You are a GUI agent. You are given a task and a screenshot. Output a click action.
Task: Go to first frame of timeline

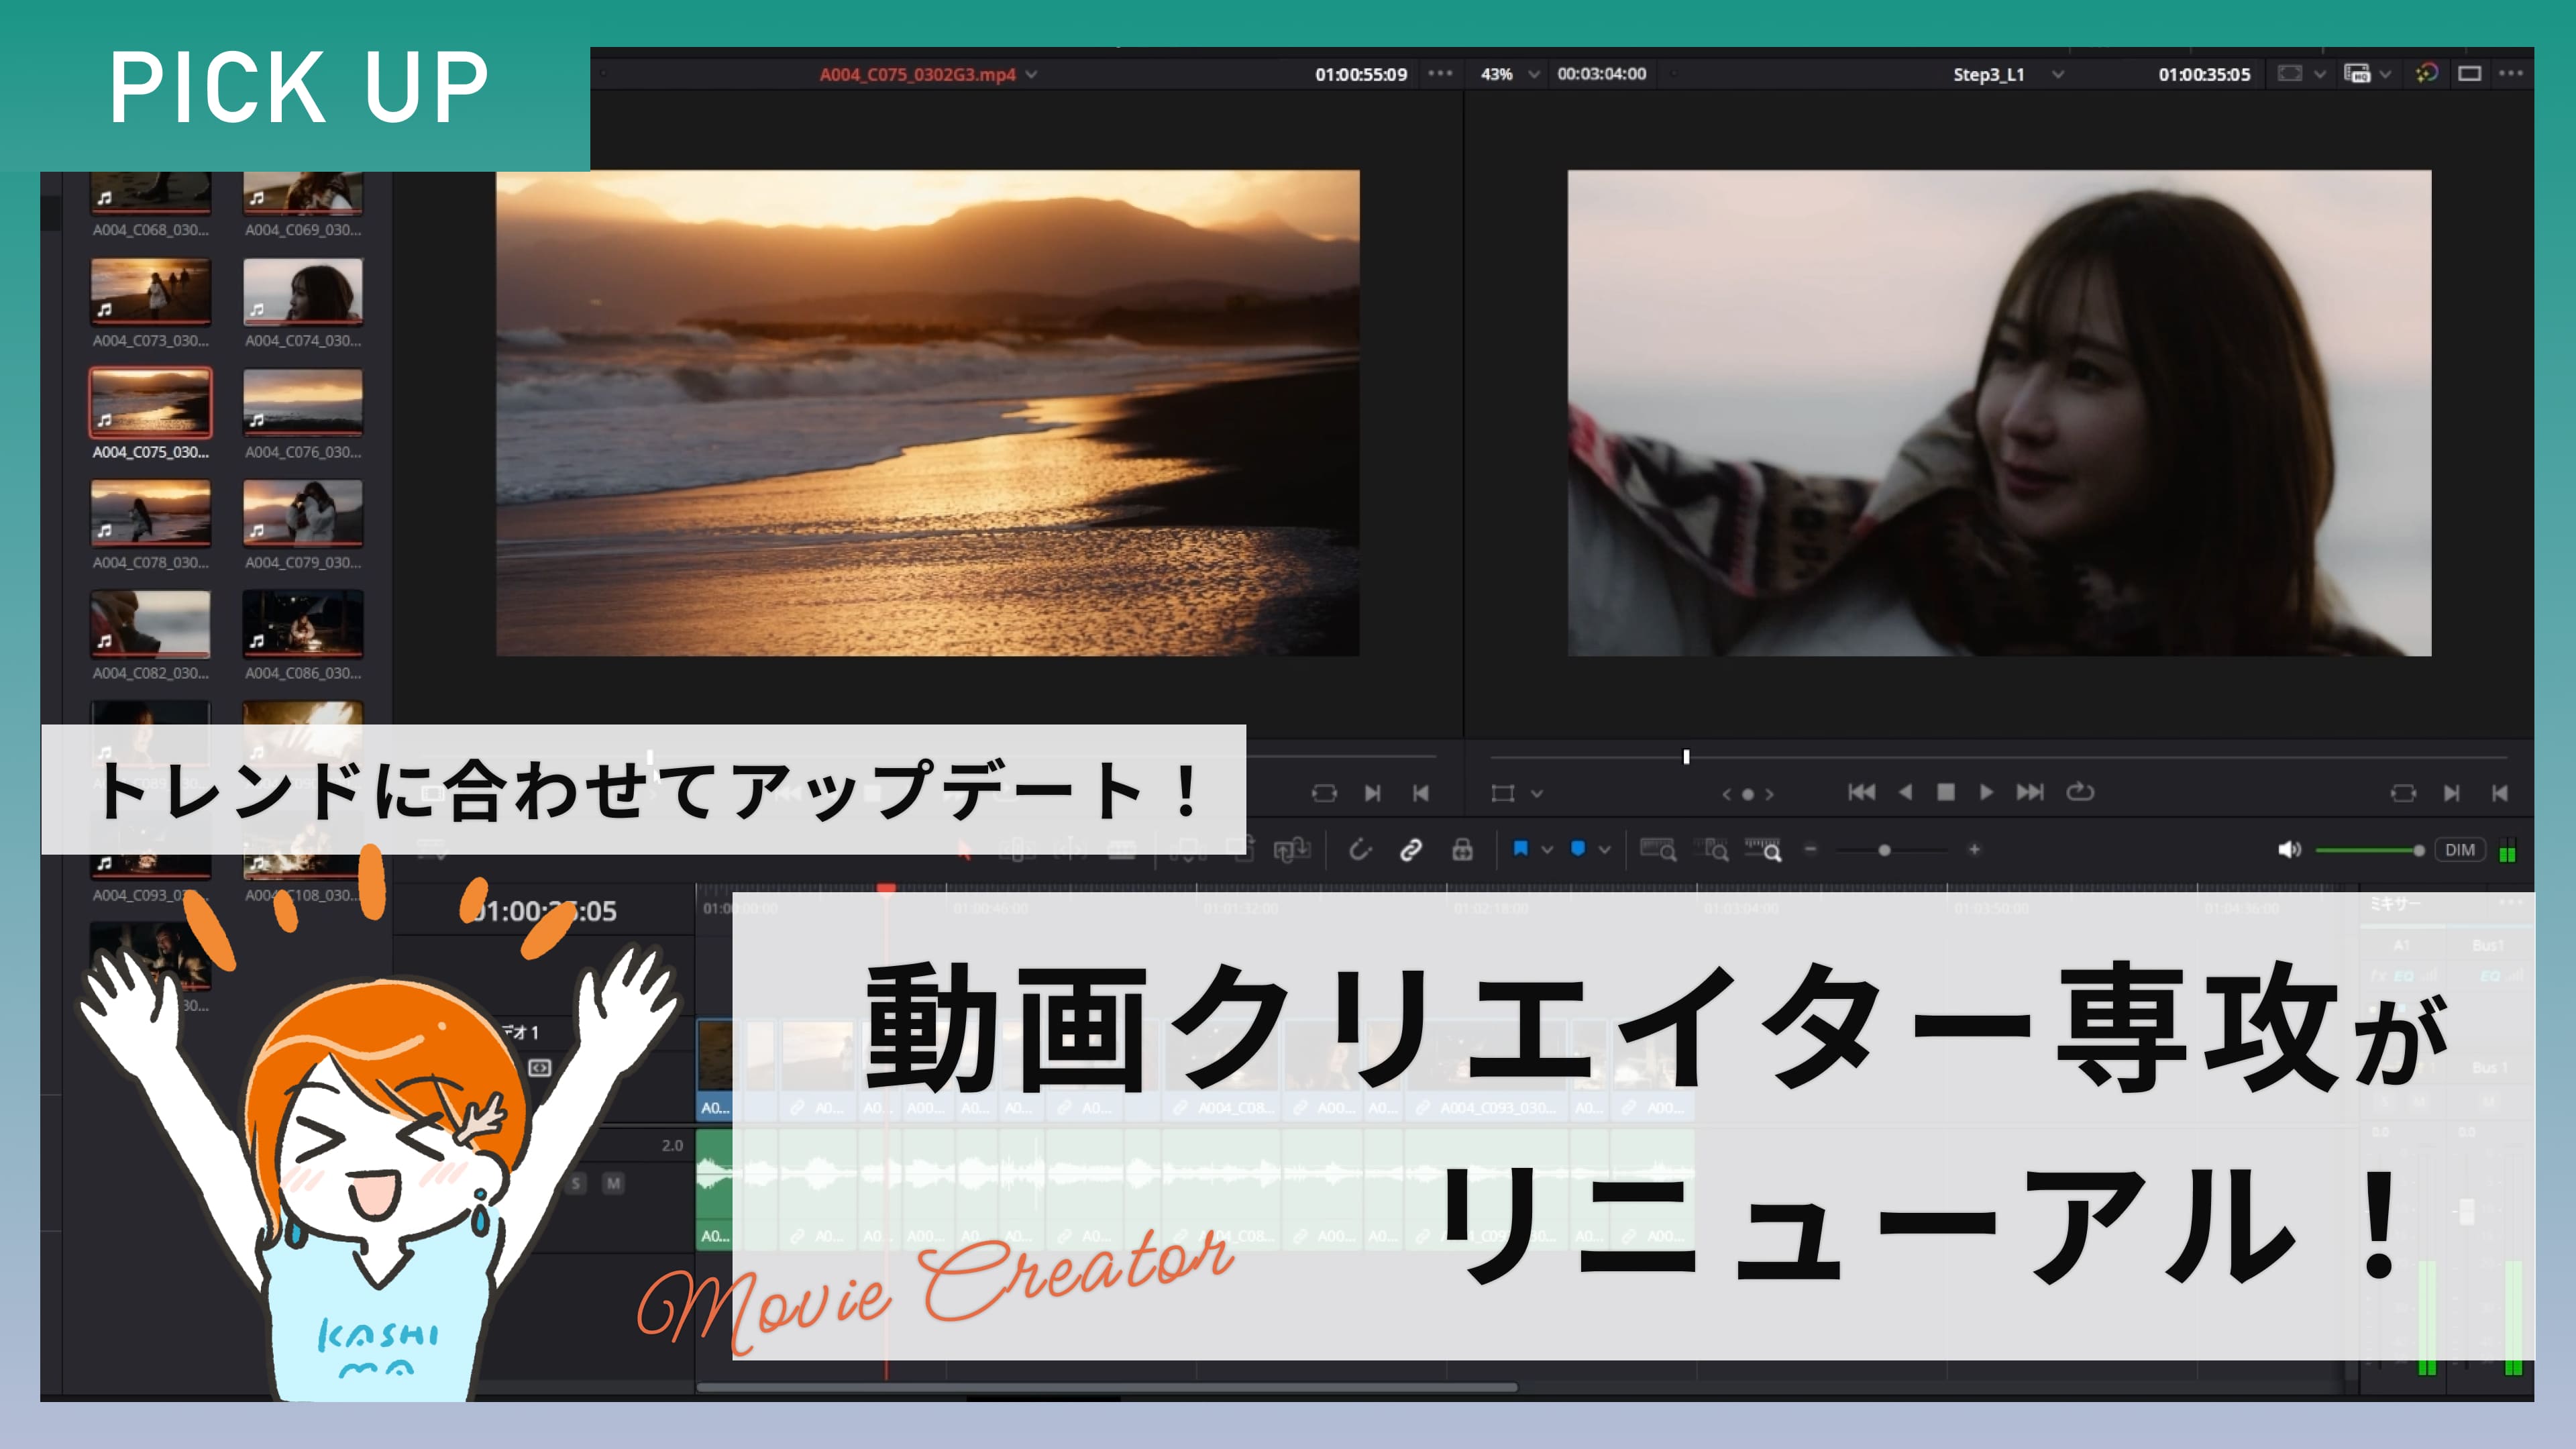pyautogui.click(x=1861, y=792)
